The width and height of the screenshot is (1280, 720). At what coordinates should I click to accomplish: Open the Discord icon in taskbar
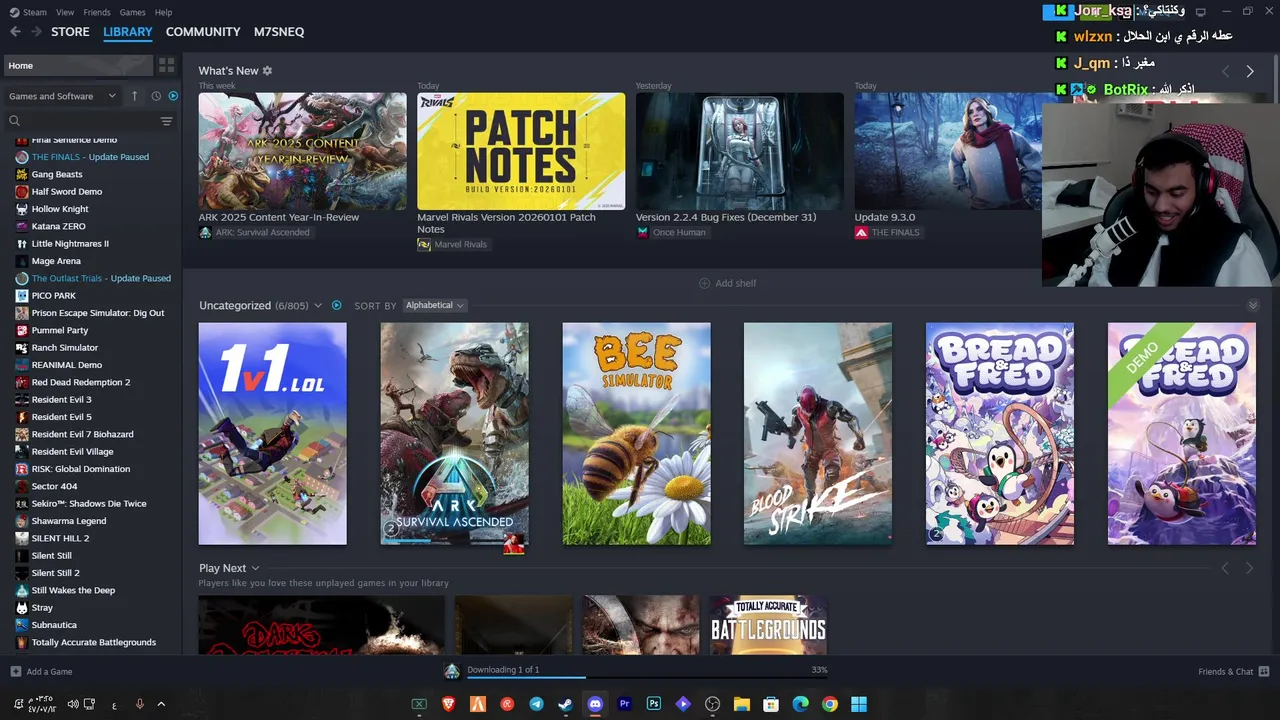(x=595, y=704)
